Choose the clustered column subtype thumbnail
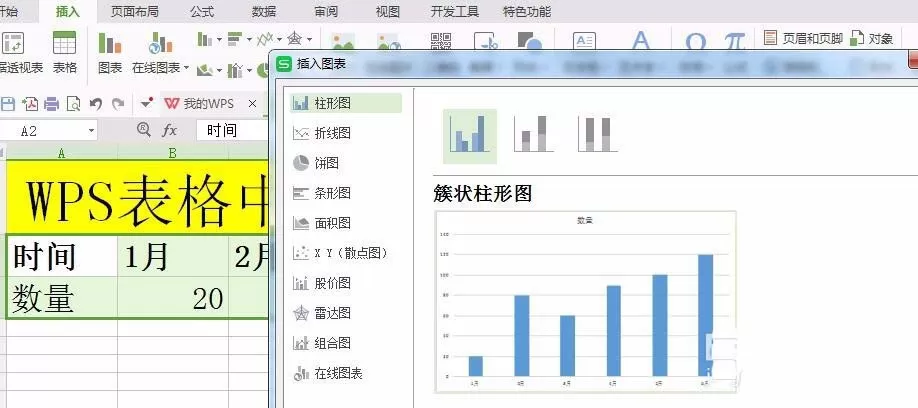The image size is (918, 408). [470, 136]
